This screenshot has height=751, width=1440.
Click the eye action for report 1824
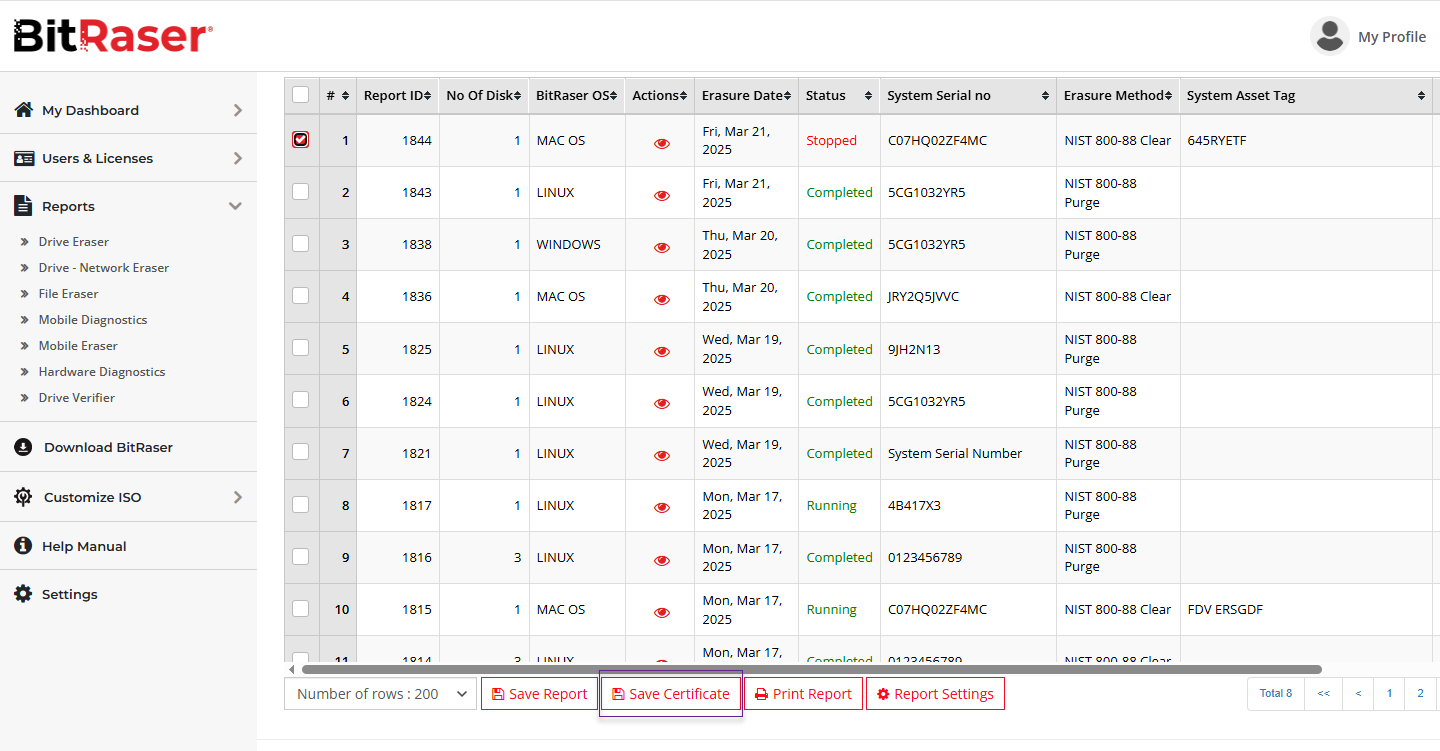pos(661,403)
